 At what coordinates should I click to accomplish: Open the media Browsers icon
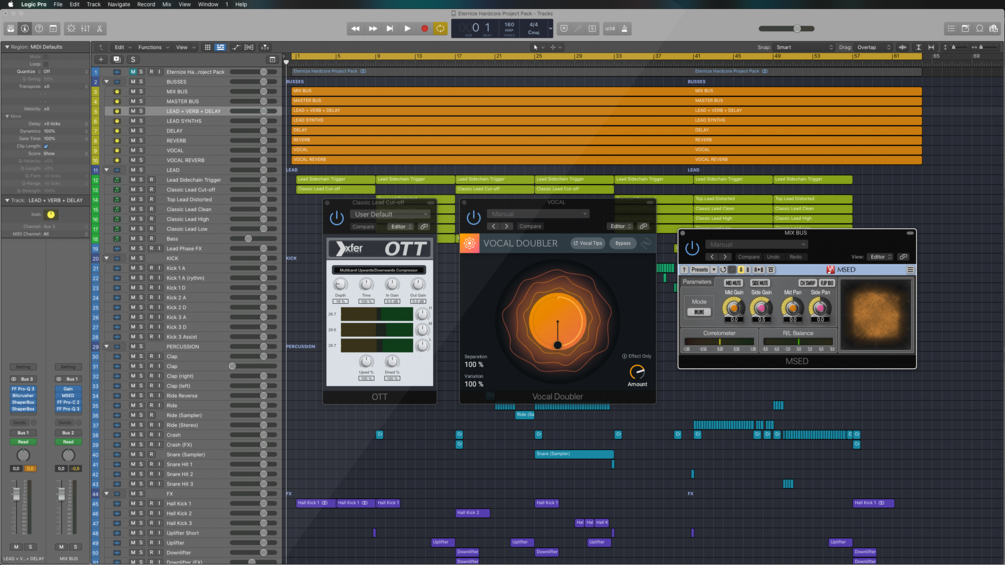(x=993, y=28)
